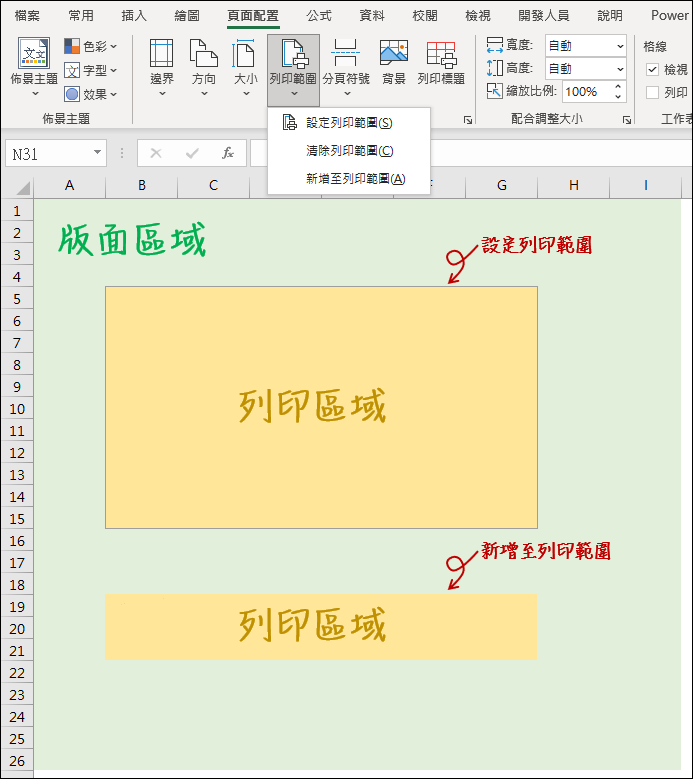The image size is (693, 779).
Task: Switch to the 公式 tab
Action: pos(319,16)
